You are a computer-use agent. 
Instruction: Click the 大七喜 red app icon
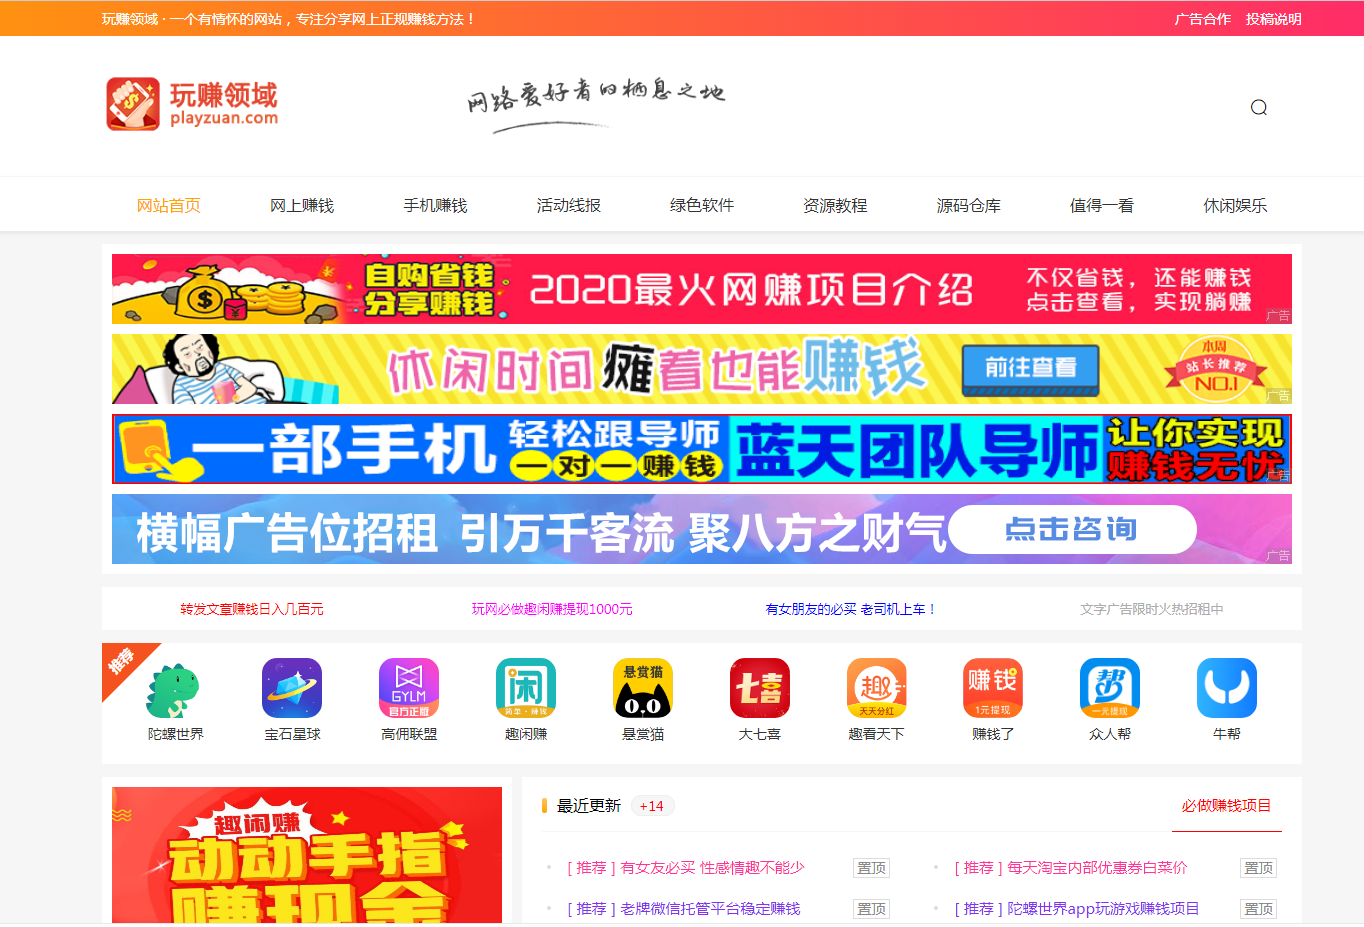[x=760, y=689]
